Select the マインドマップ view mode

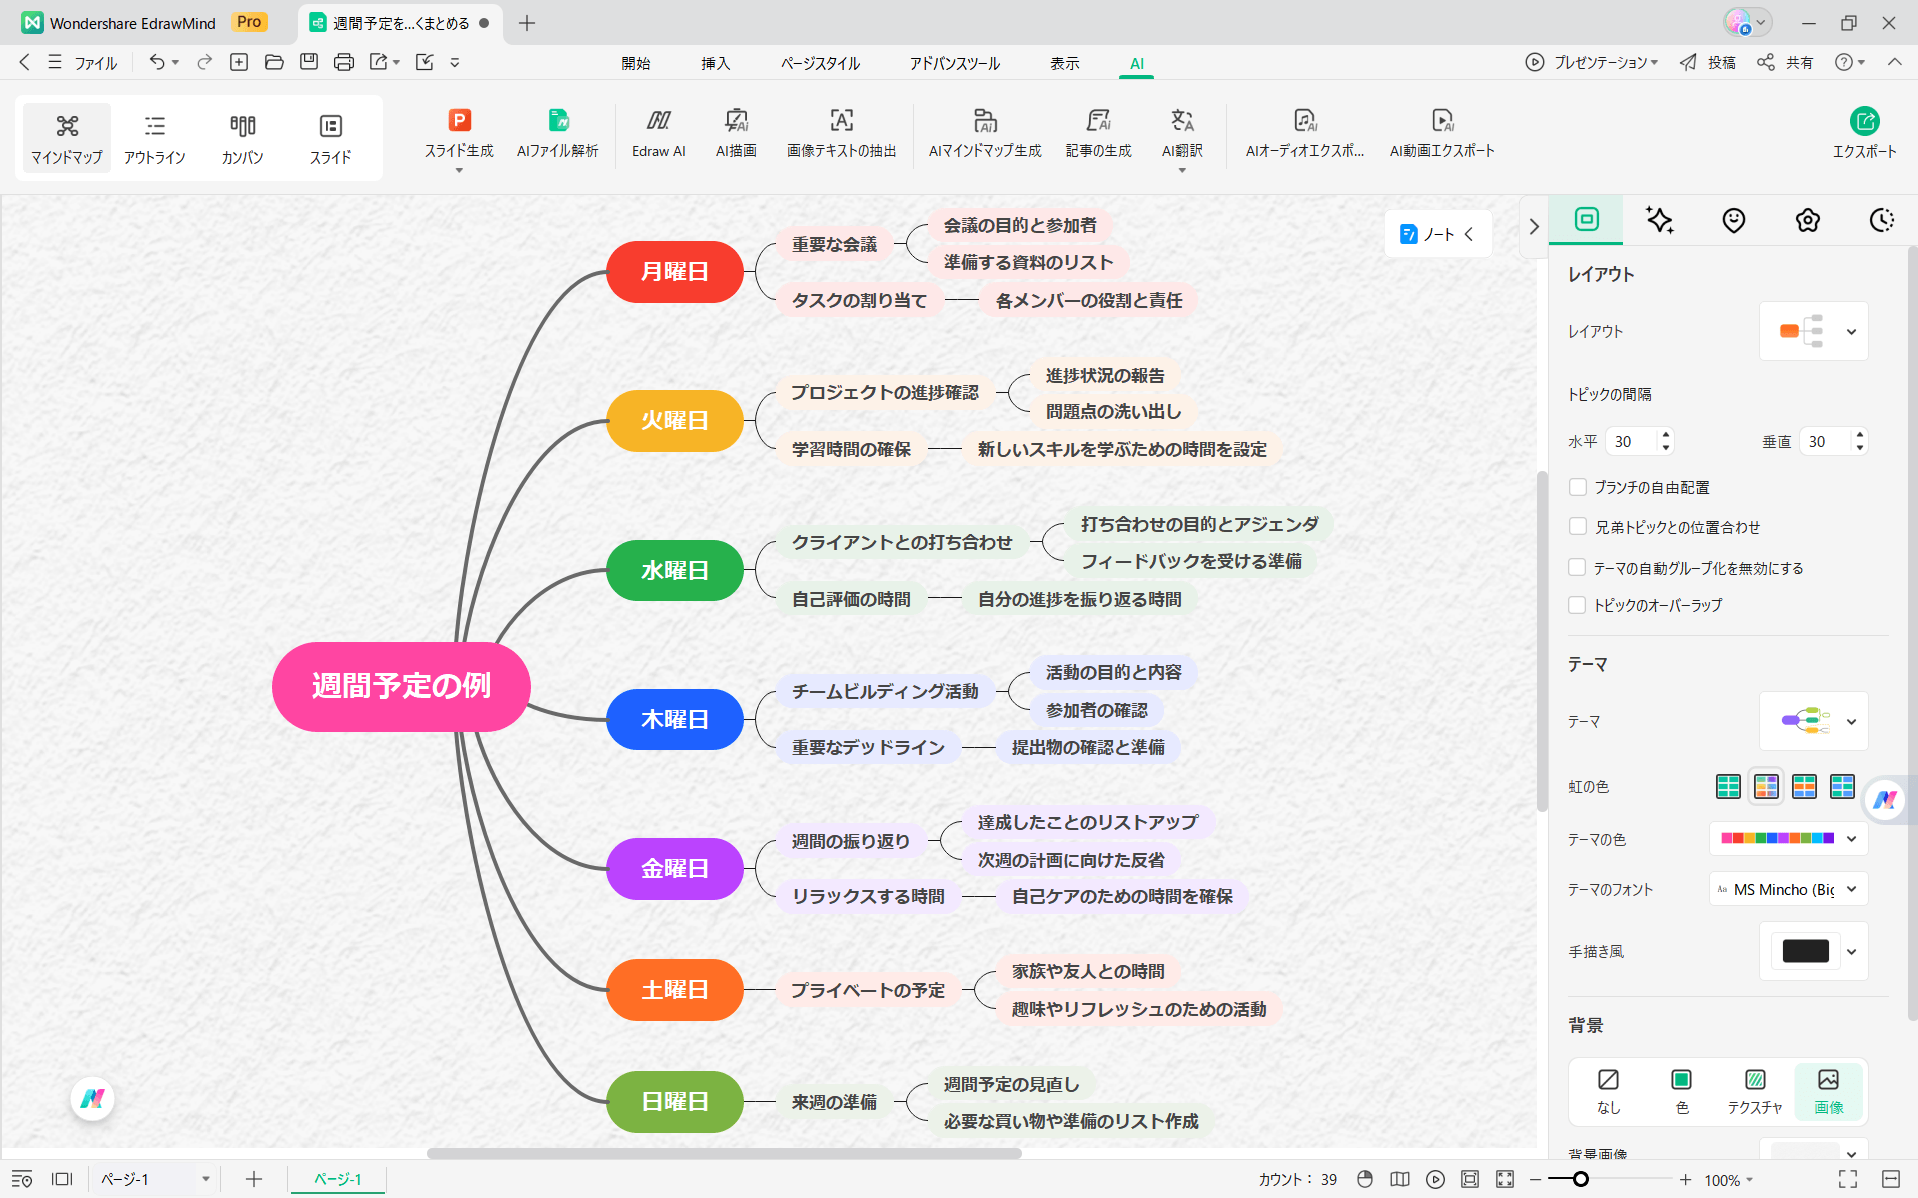(67, 138)
